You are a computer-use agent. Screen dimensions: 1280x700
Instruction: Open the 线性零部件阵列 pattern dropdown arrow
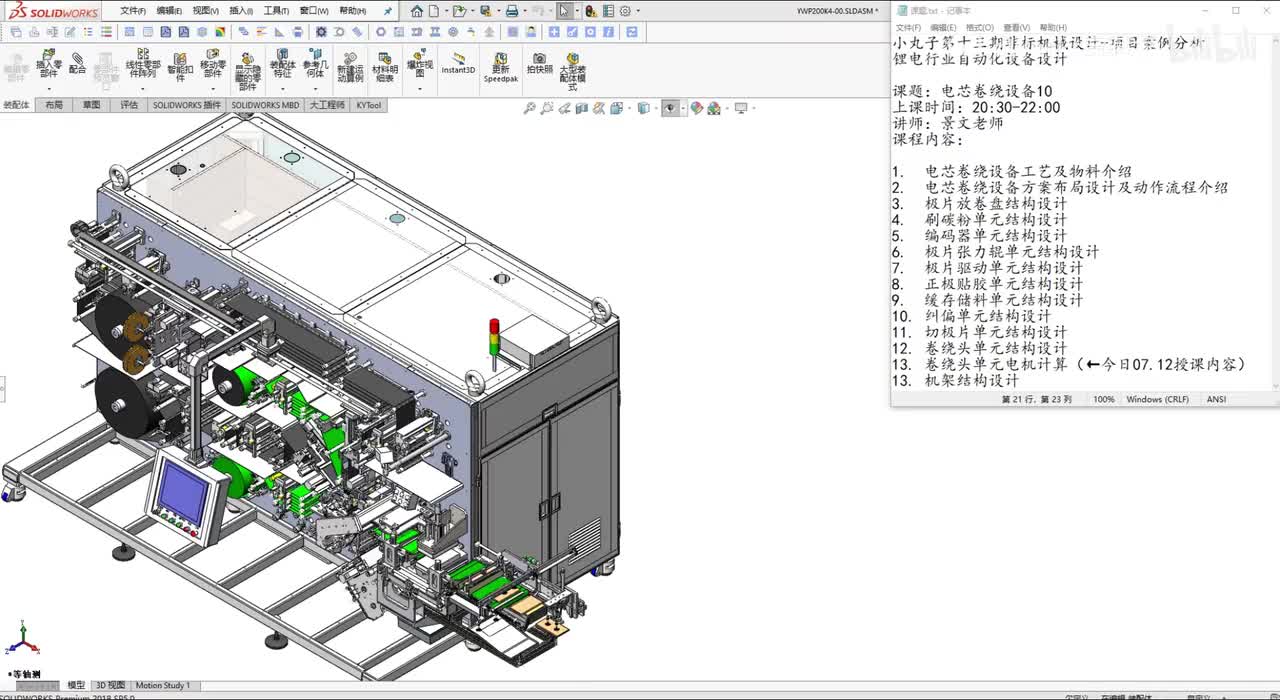(x=142, y=89)
